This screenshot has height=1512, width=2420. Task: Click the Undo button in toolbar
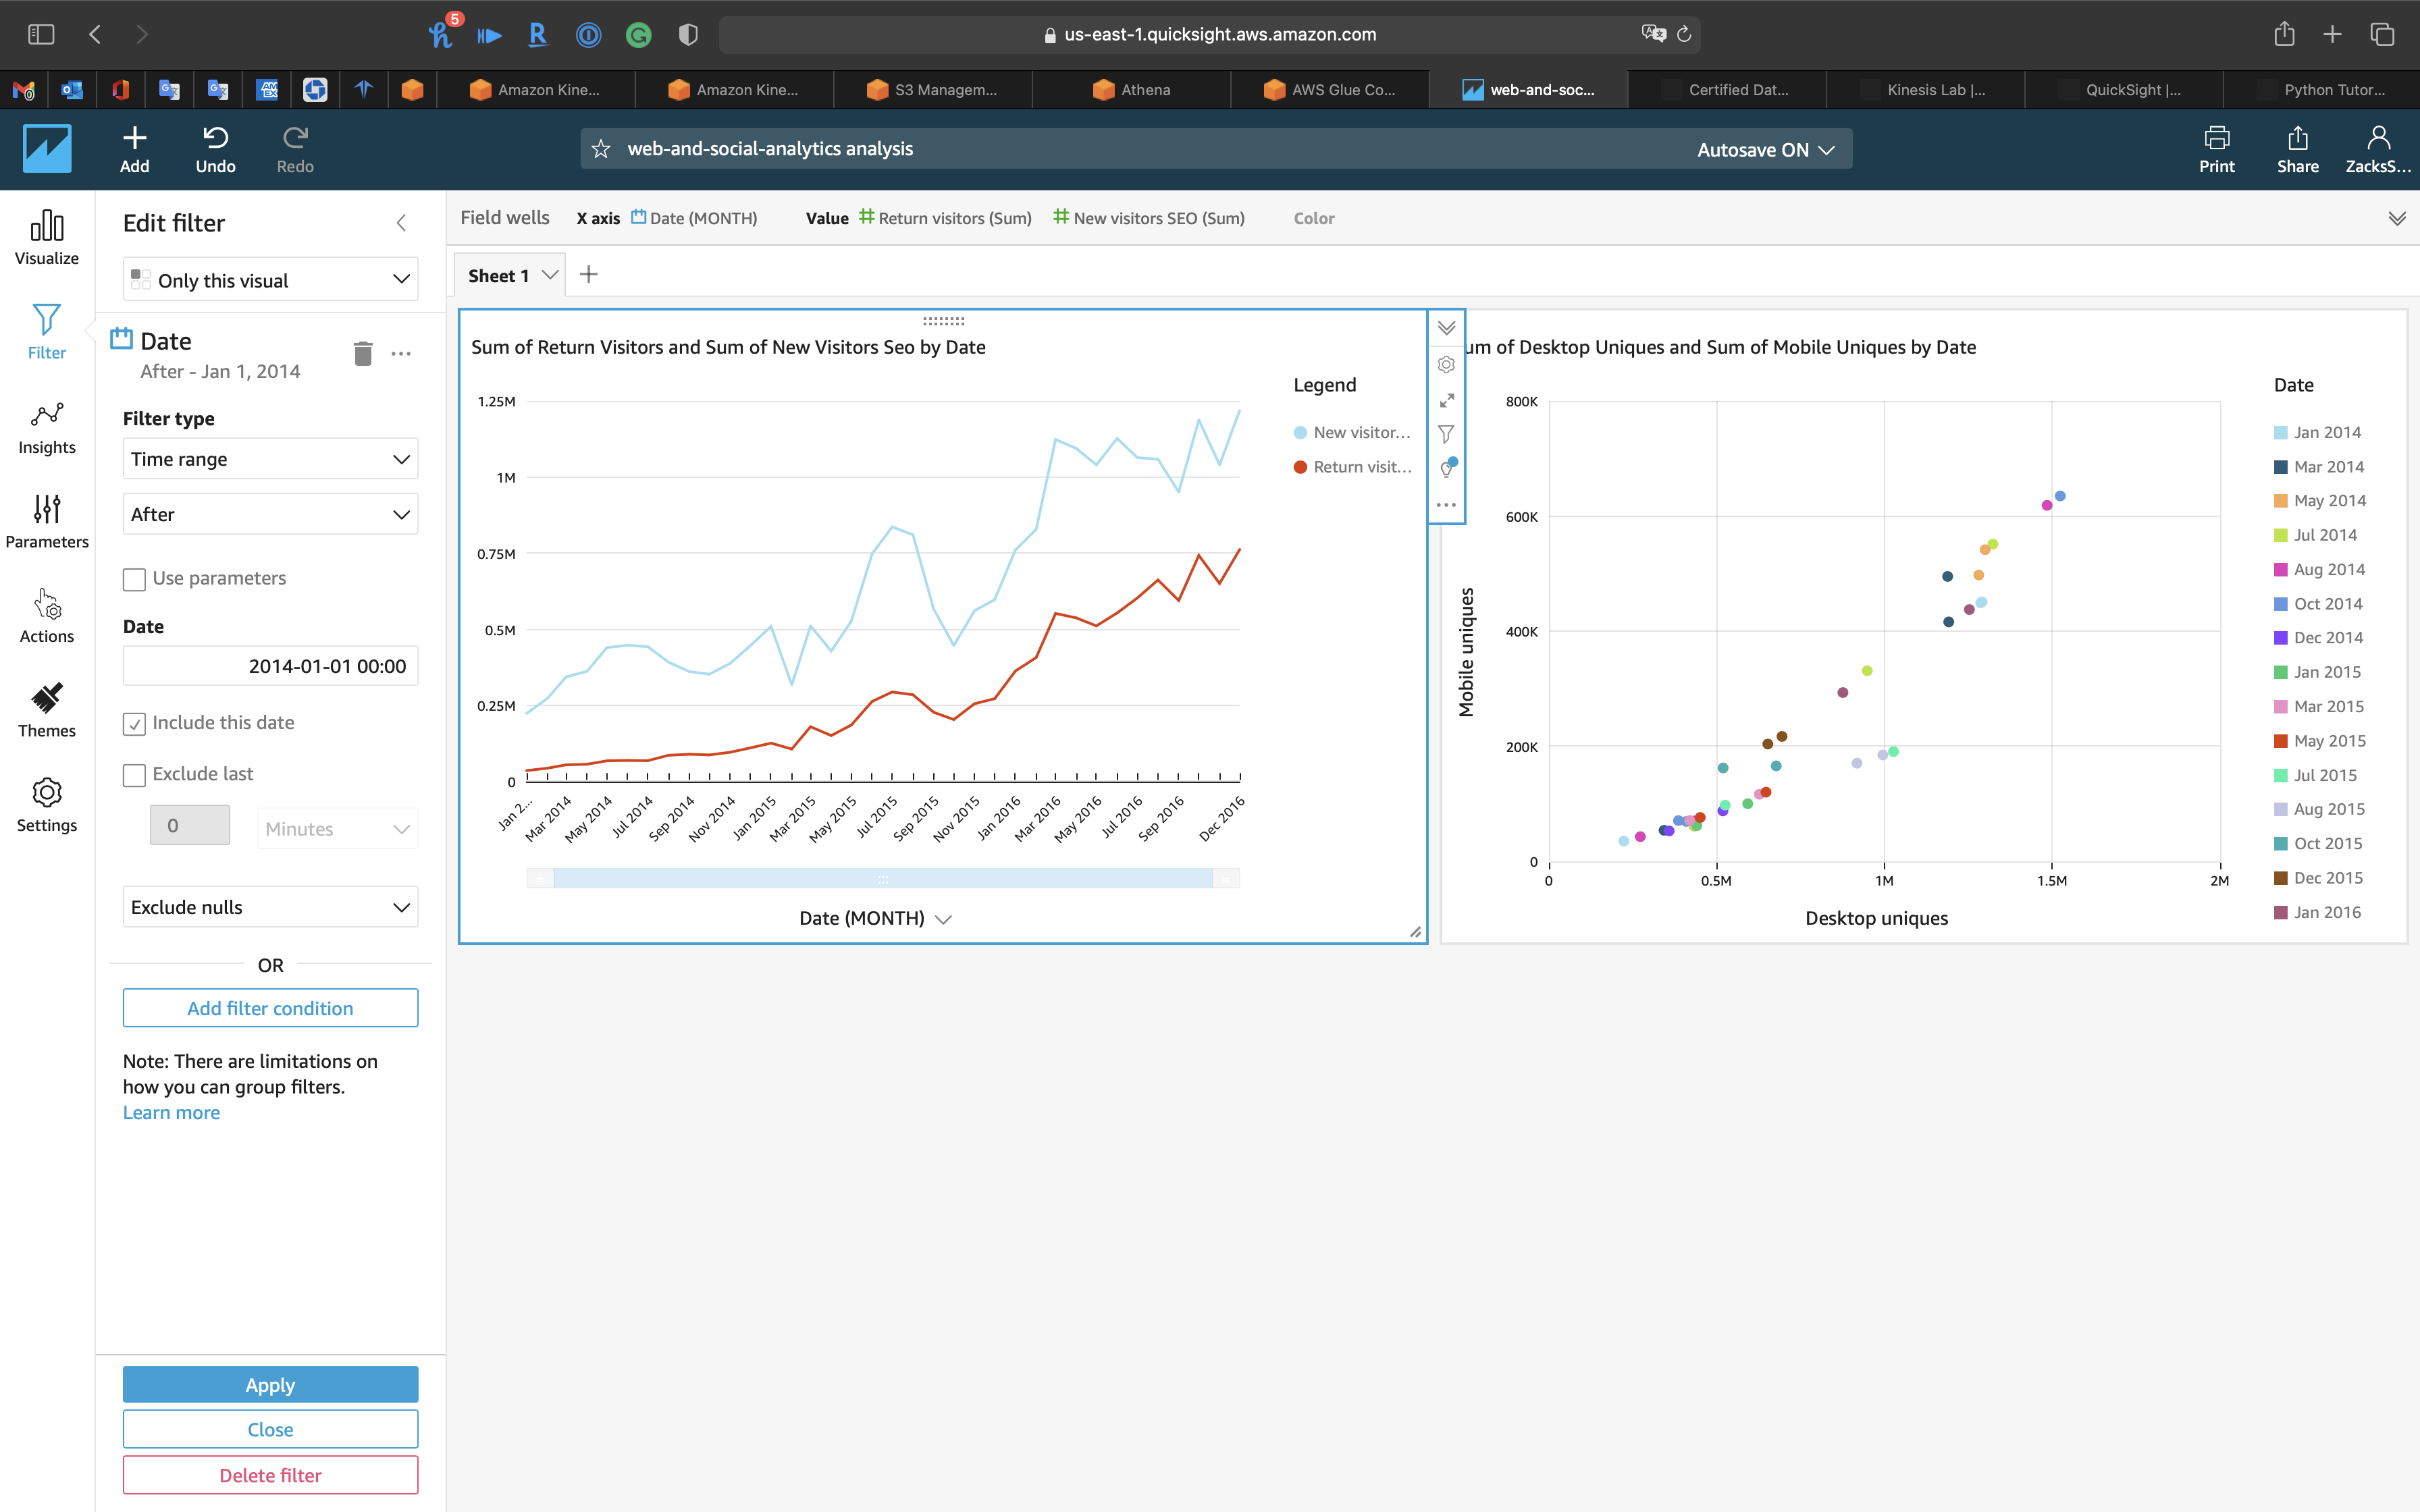pyautogui.click(x=215, y=149)
